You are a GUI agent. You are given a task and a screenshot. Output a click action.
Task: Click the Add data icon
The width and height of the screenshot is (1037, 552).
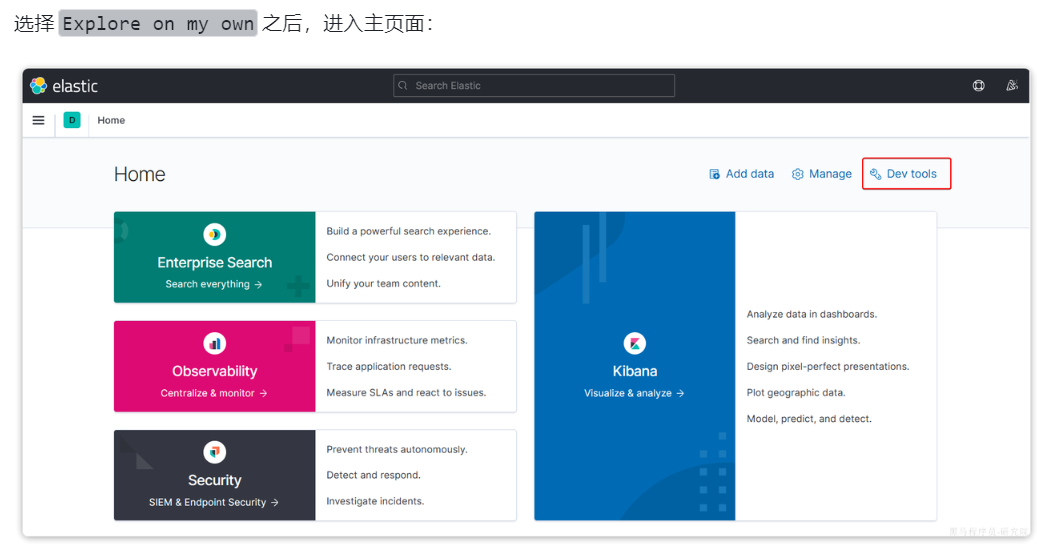coord(714,174)
